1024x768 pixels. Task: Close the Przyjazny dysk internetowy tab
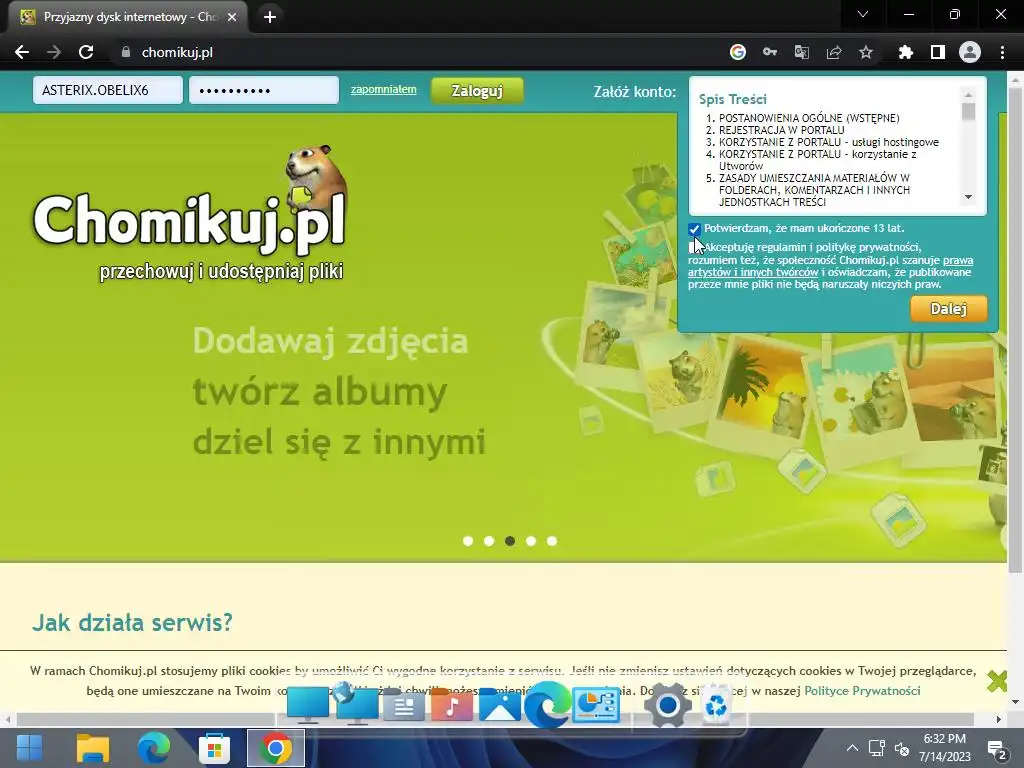pyautogui.click(x=232, y=17)
